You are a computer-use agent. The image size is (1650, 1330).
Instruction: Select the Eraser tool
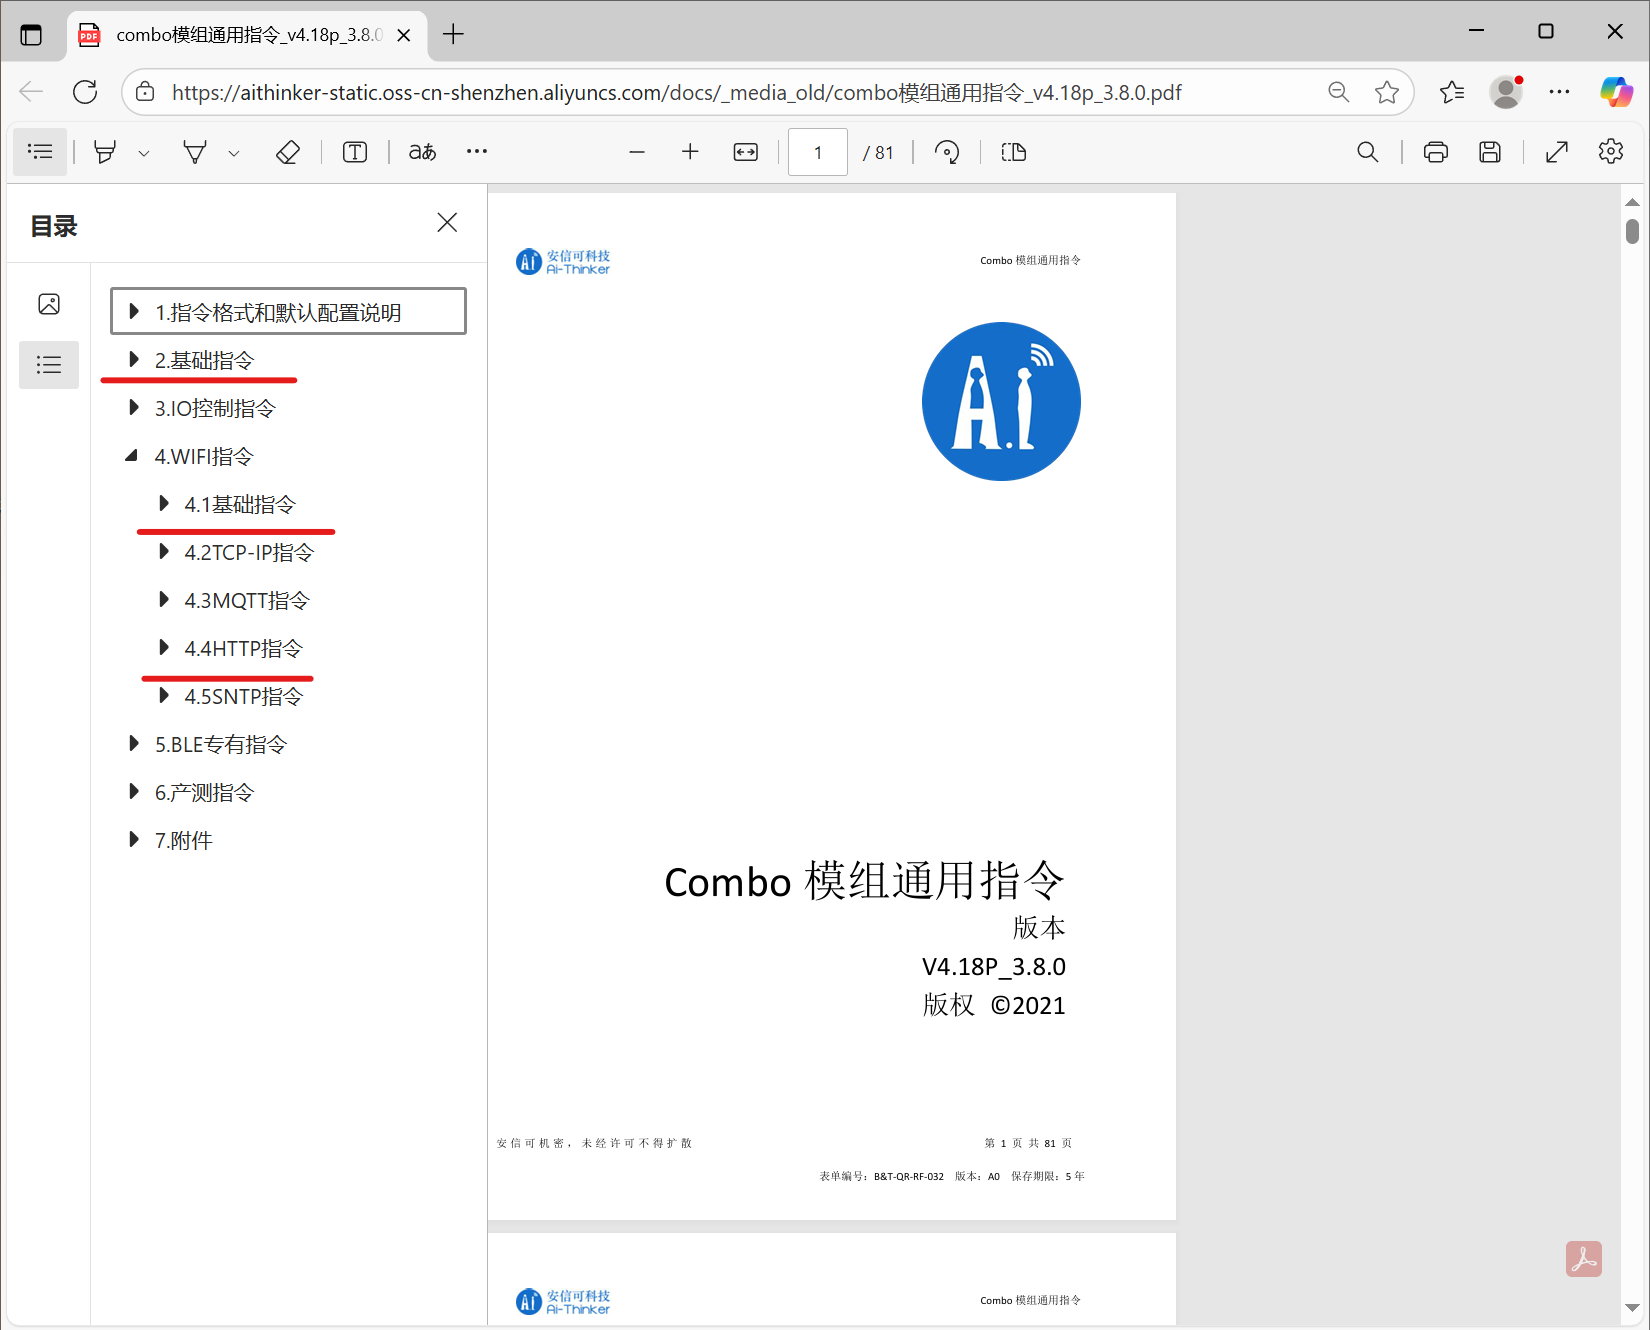coord(288,152)
